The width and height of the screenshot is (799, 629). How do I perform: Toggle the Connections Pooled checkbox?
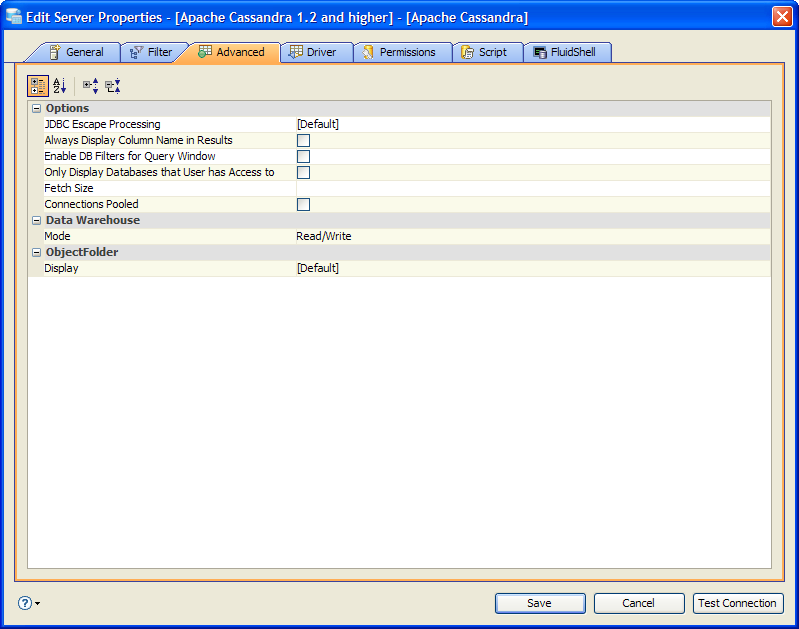pos(303,204)
